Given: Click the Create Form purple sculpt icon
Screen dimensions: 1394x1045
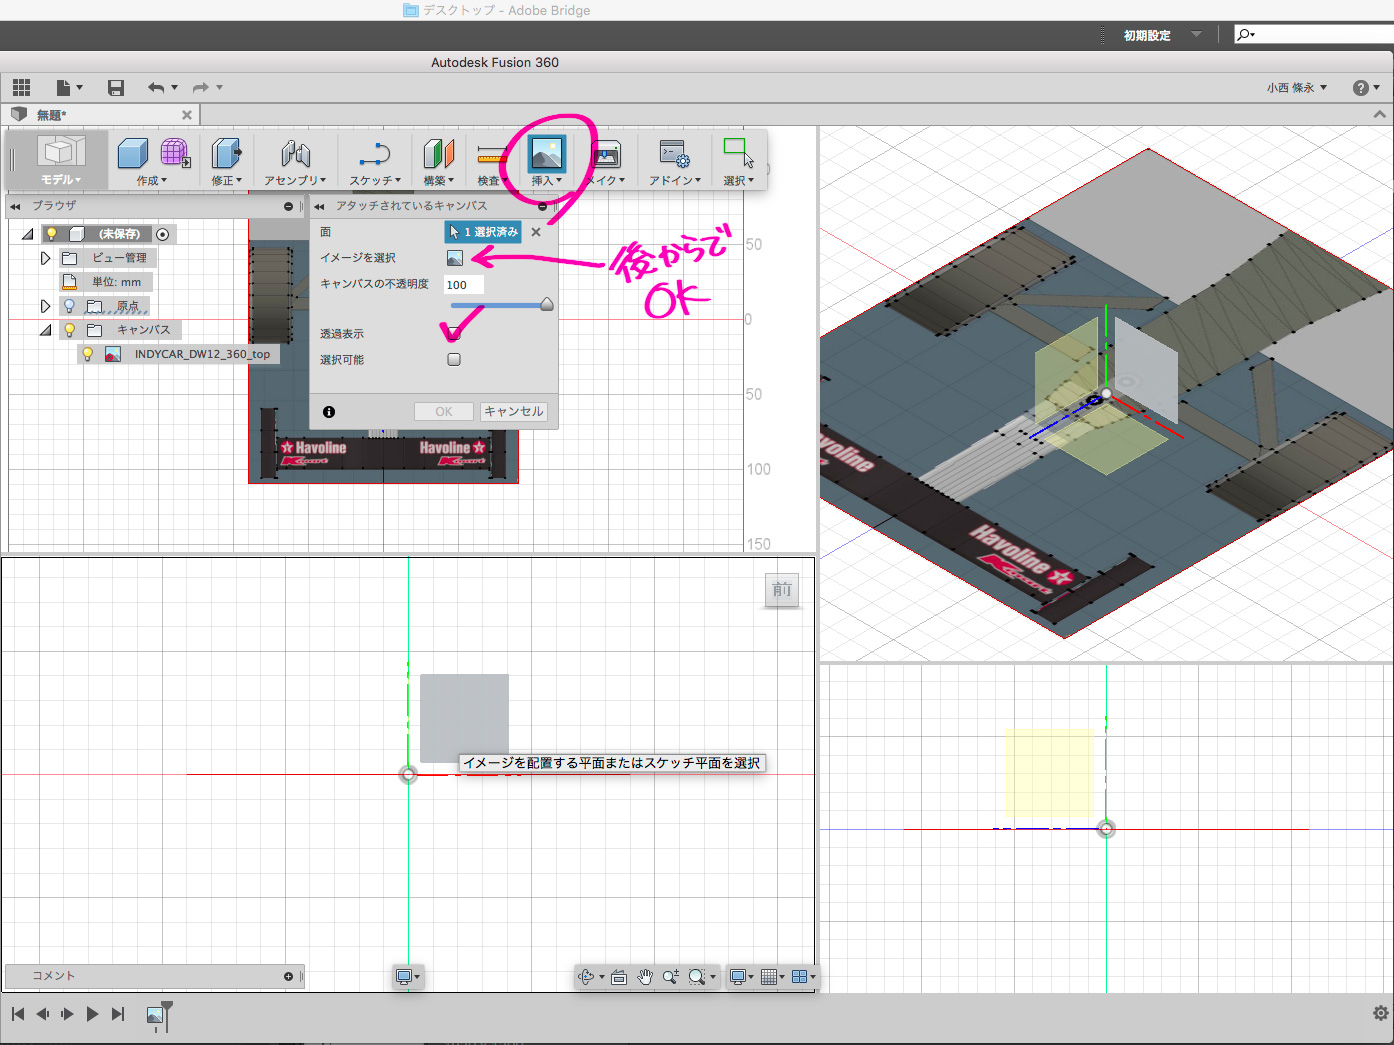Looking at the screenshot, I should tap(176, 153).
